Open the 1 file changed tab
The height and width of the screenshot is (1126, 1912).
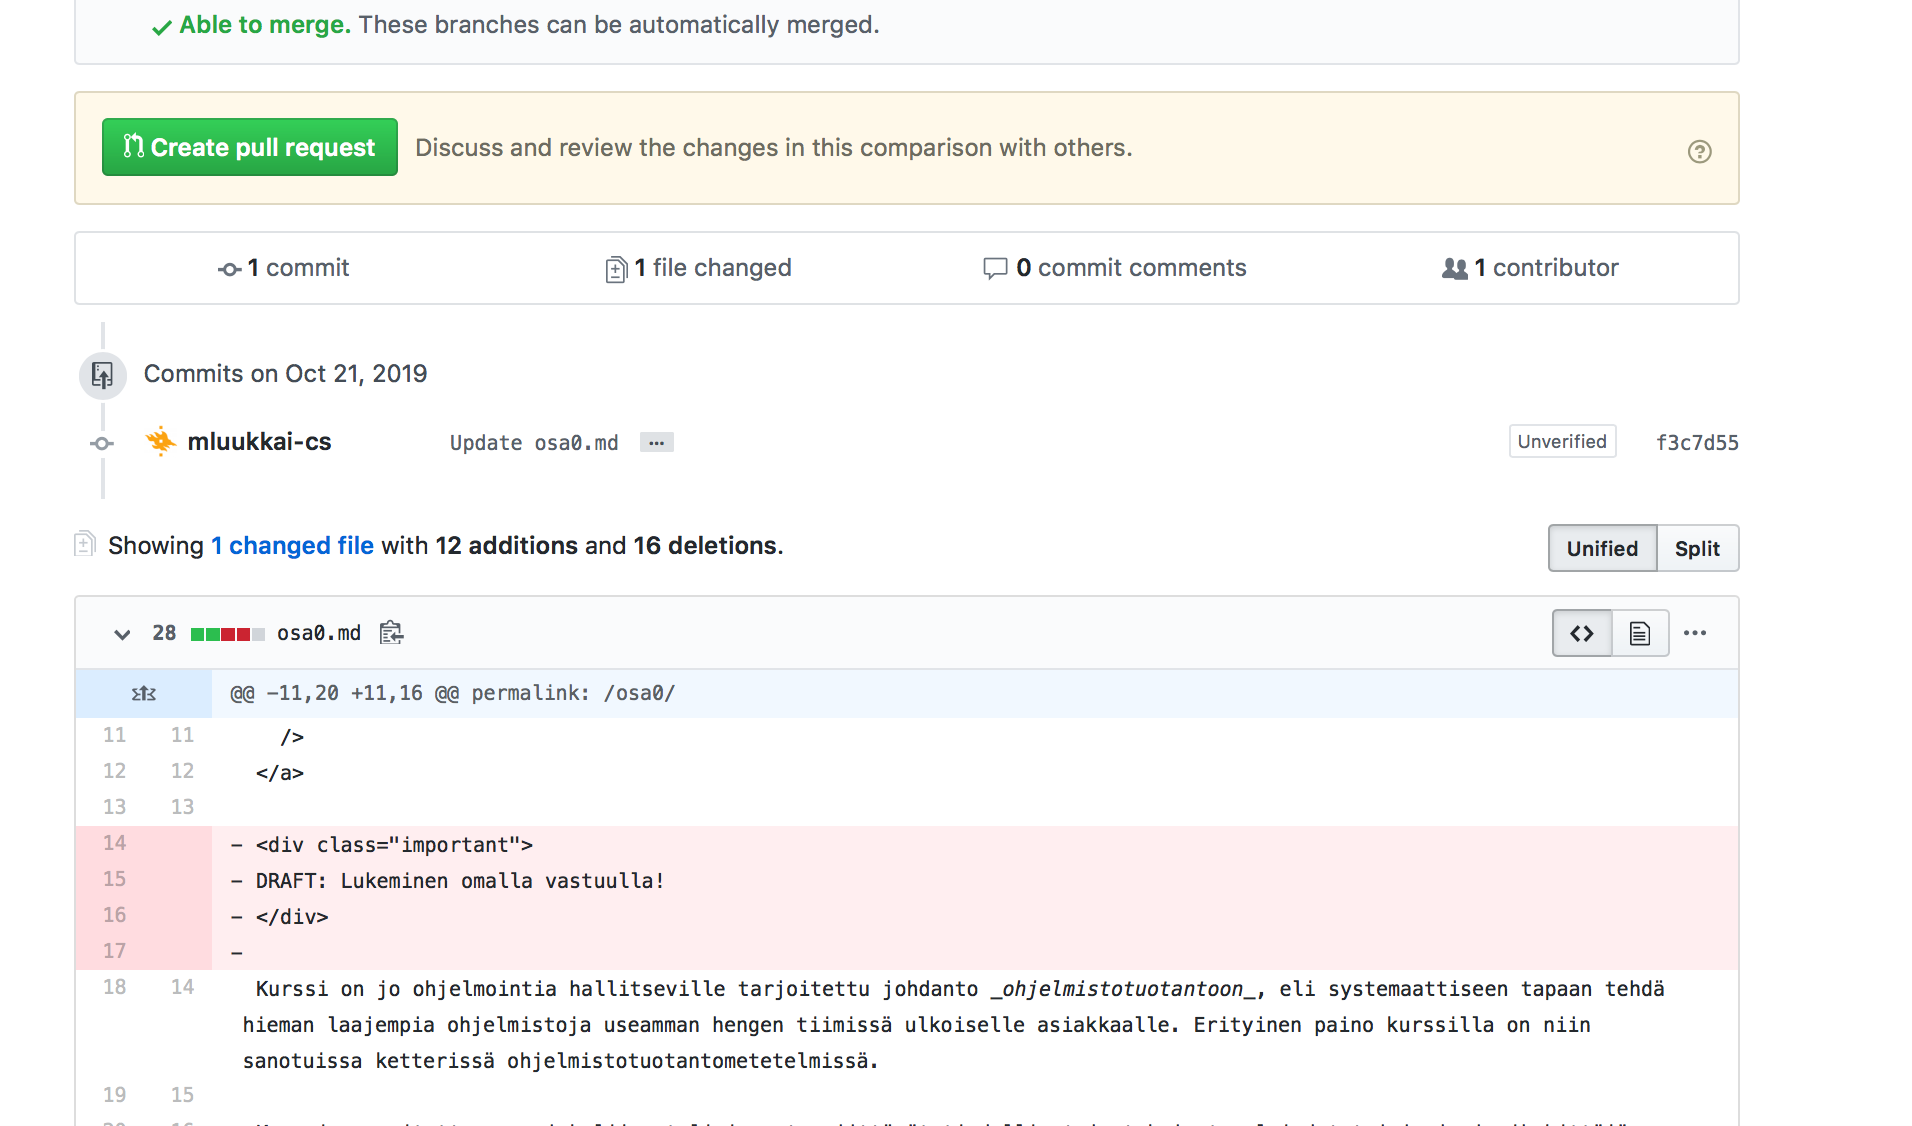coord(698,268)
